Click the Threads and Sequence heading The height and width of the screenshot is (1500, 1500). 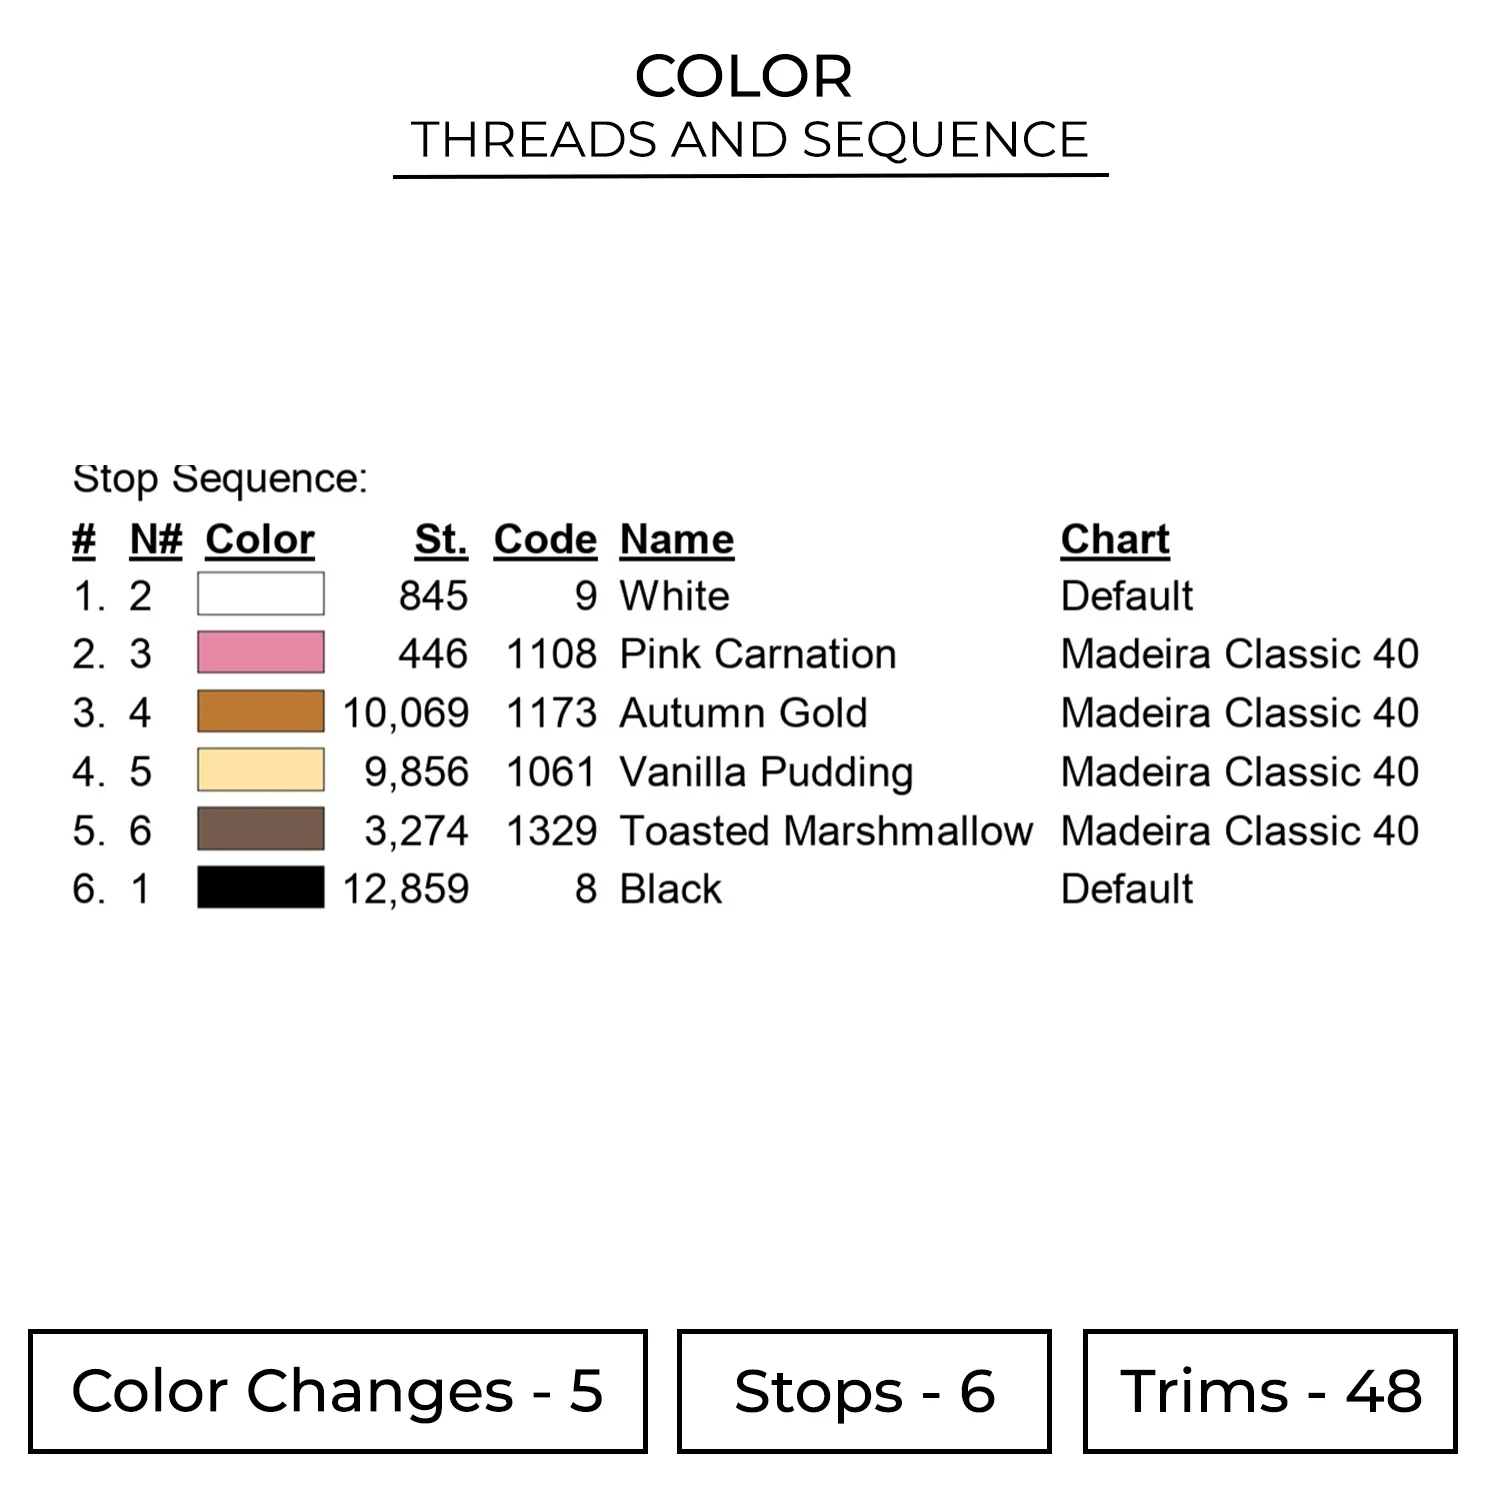[x=750, y=140]
